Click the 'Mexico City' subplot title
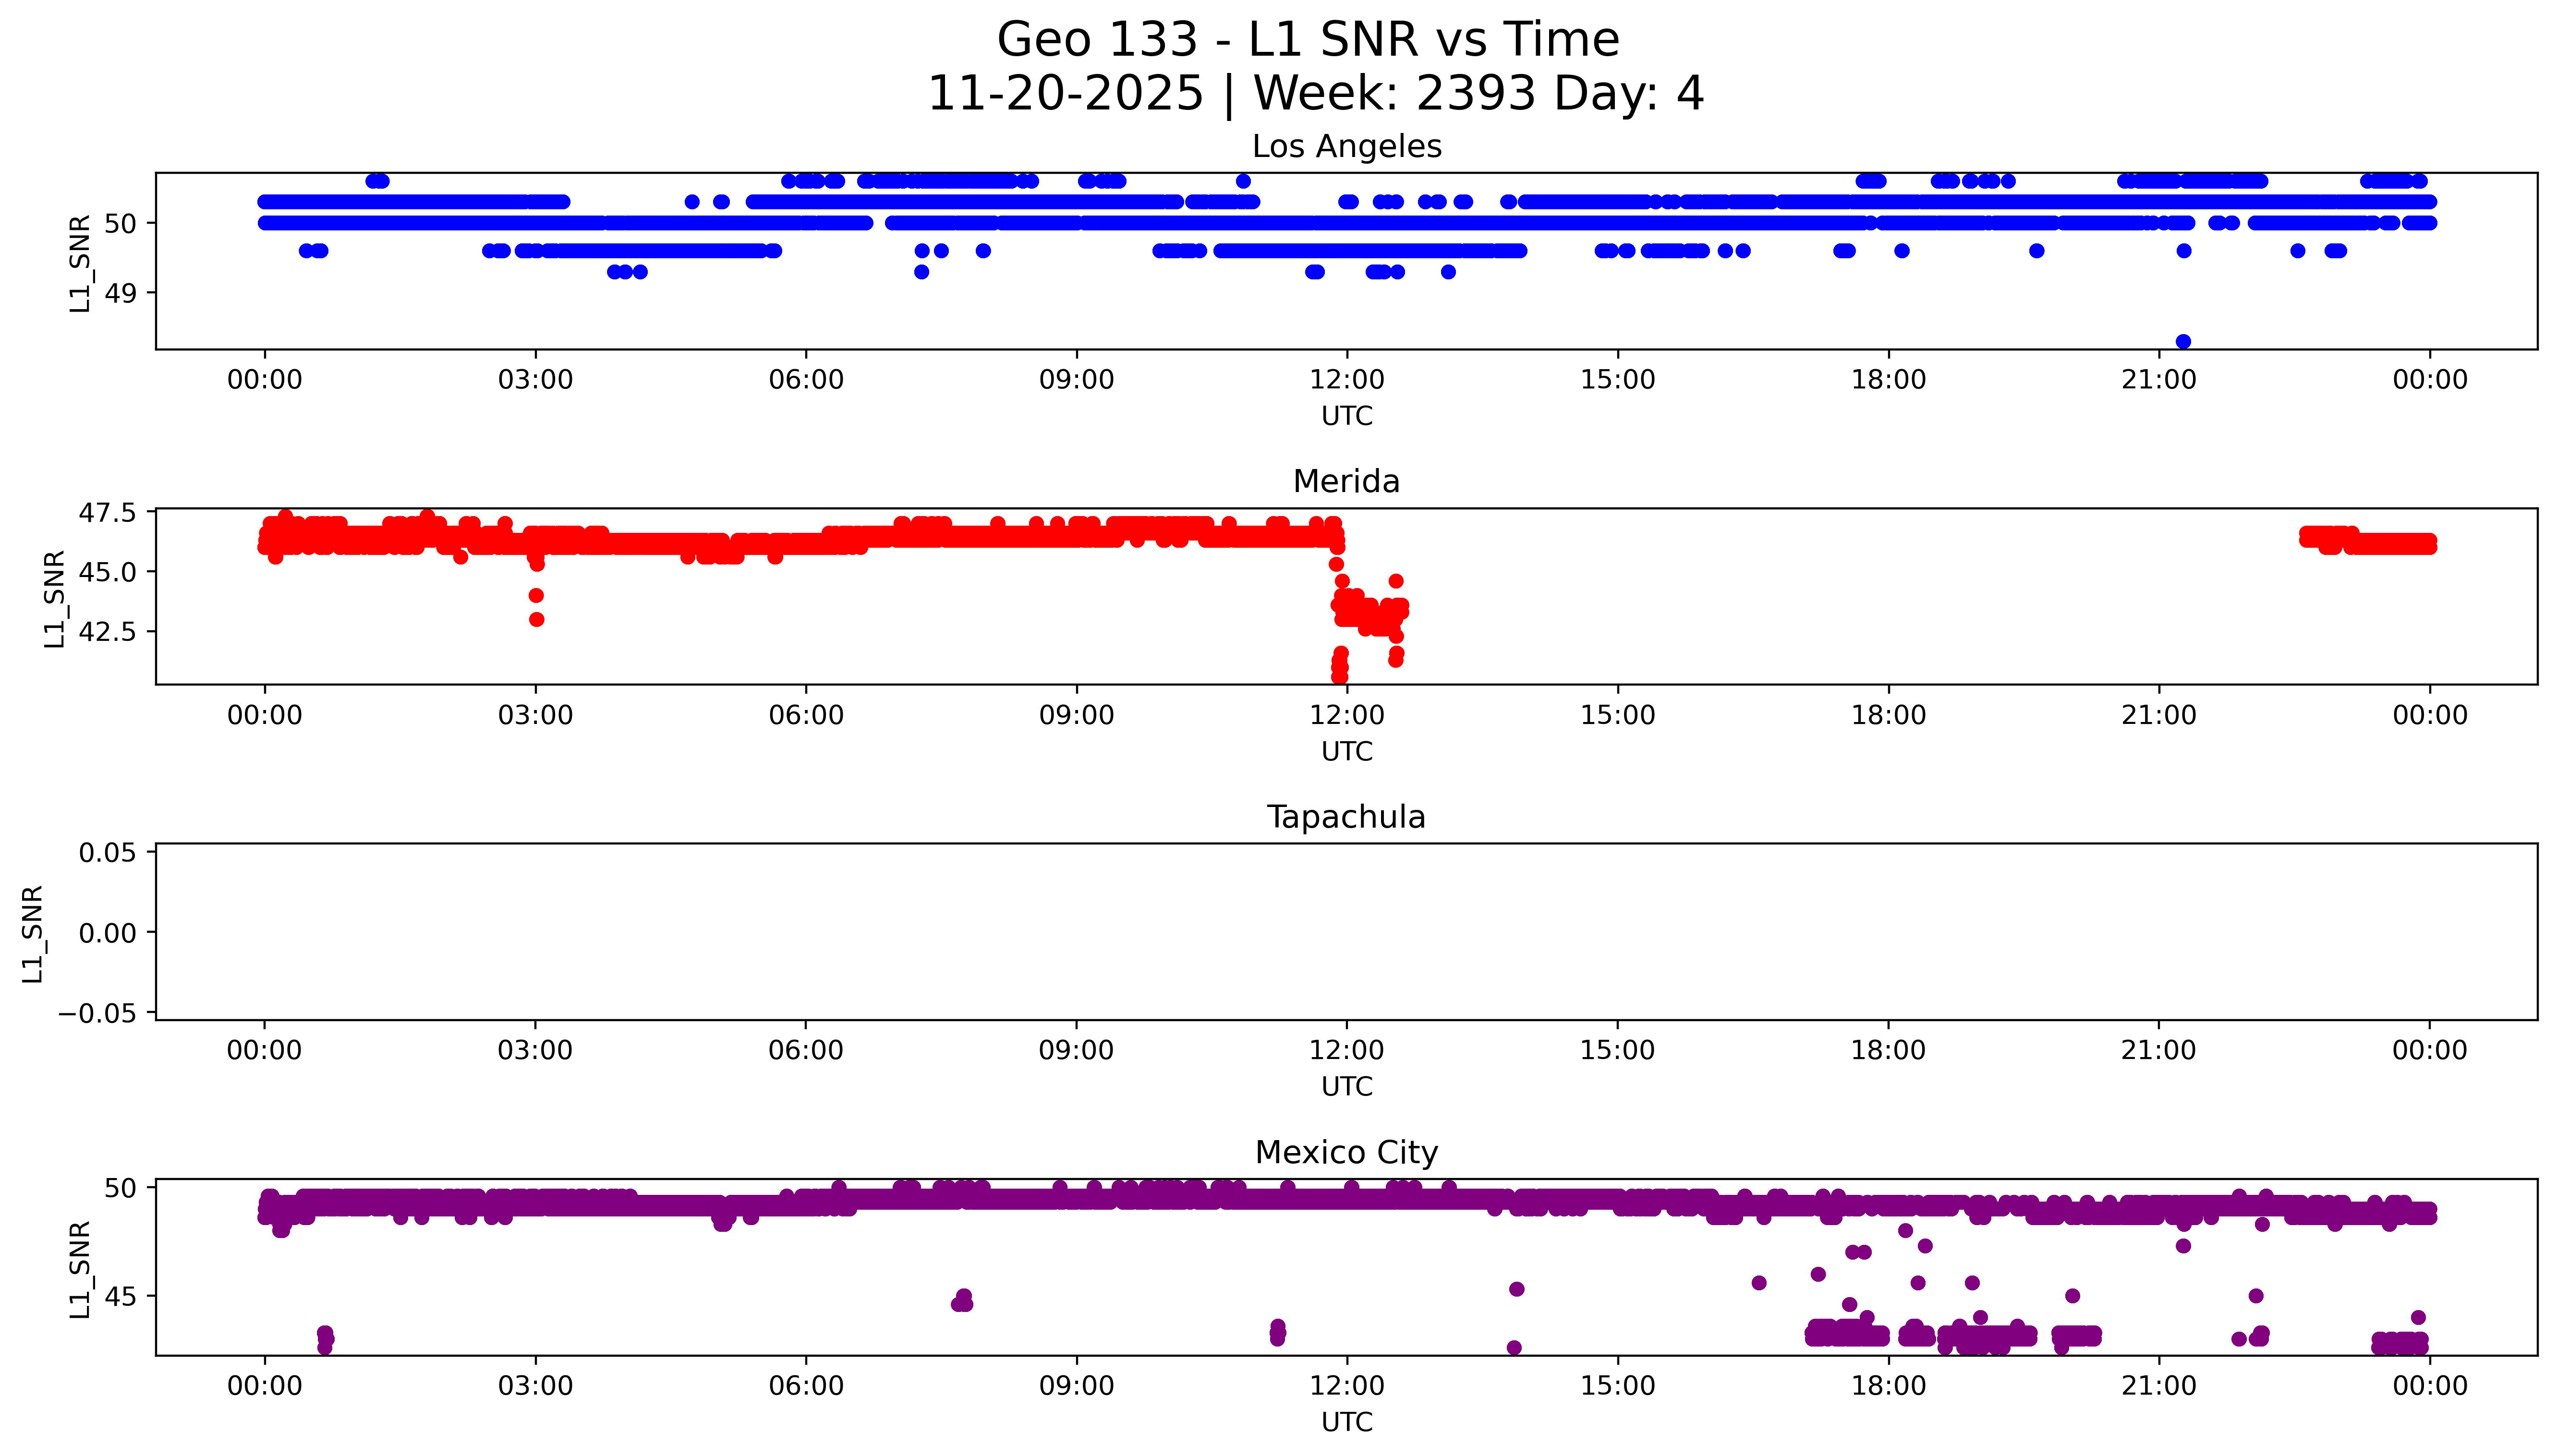Screen dimensions: 2557x1456 click(1346, 1153)
